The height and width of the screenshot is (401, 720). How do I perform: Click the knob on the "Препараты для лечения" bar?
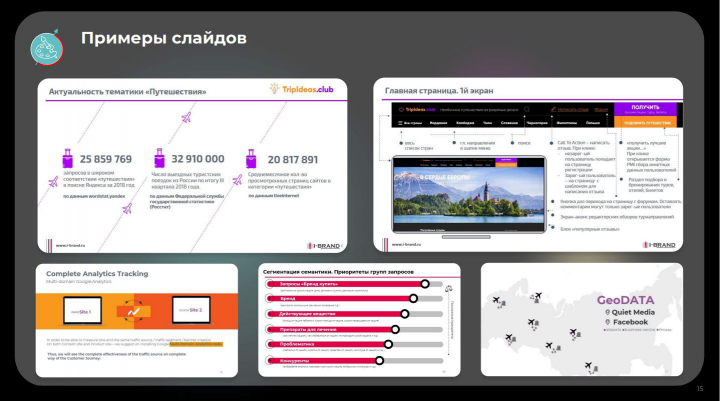click(x=395, y=329)
